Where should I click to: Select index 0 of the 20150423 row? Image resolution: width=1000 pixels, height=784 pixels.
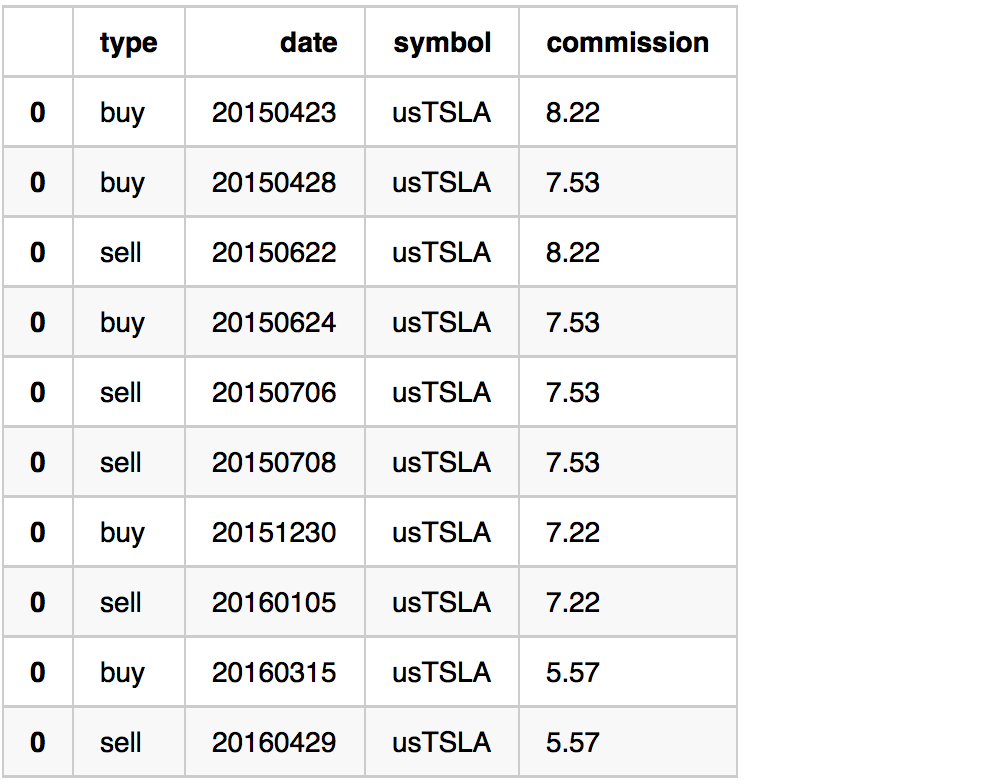coord(38,113)
